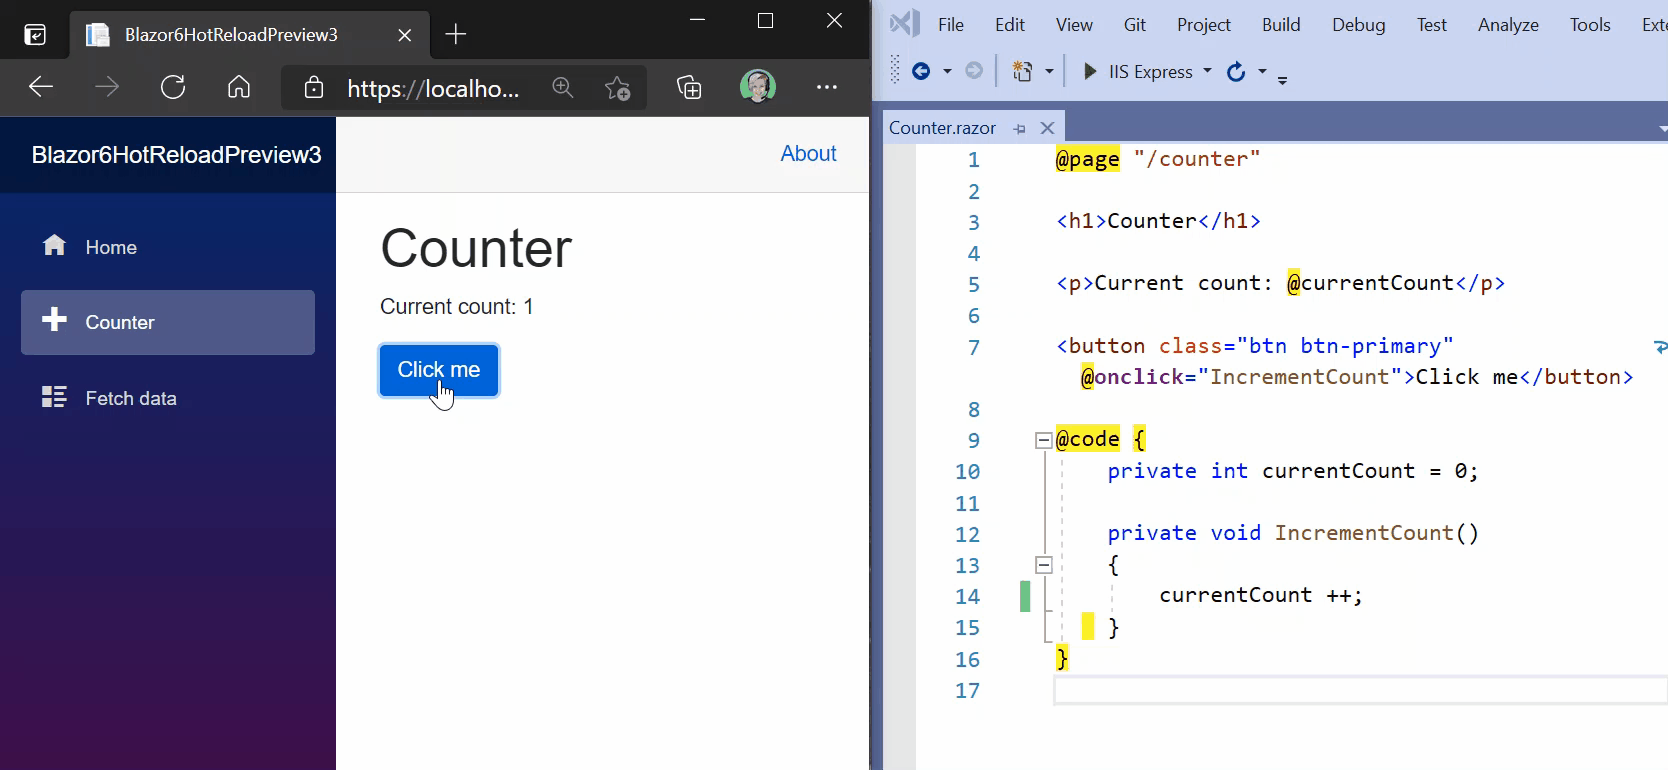This screenshot has width=1668, height=770.
Task: Expand the IIS Express launch dropdown
Action: [1207, 71]
